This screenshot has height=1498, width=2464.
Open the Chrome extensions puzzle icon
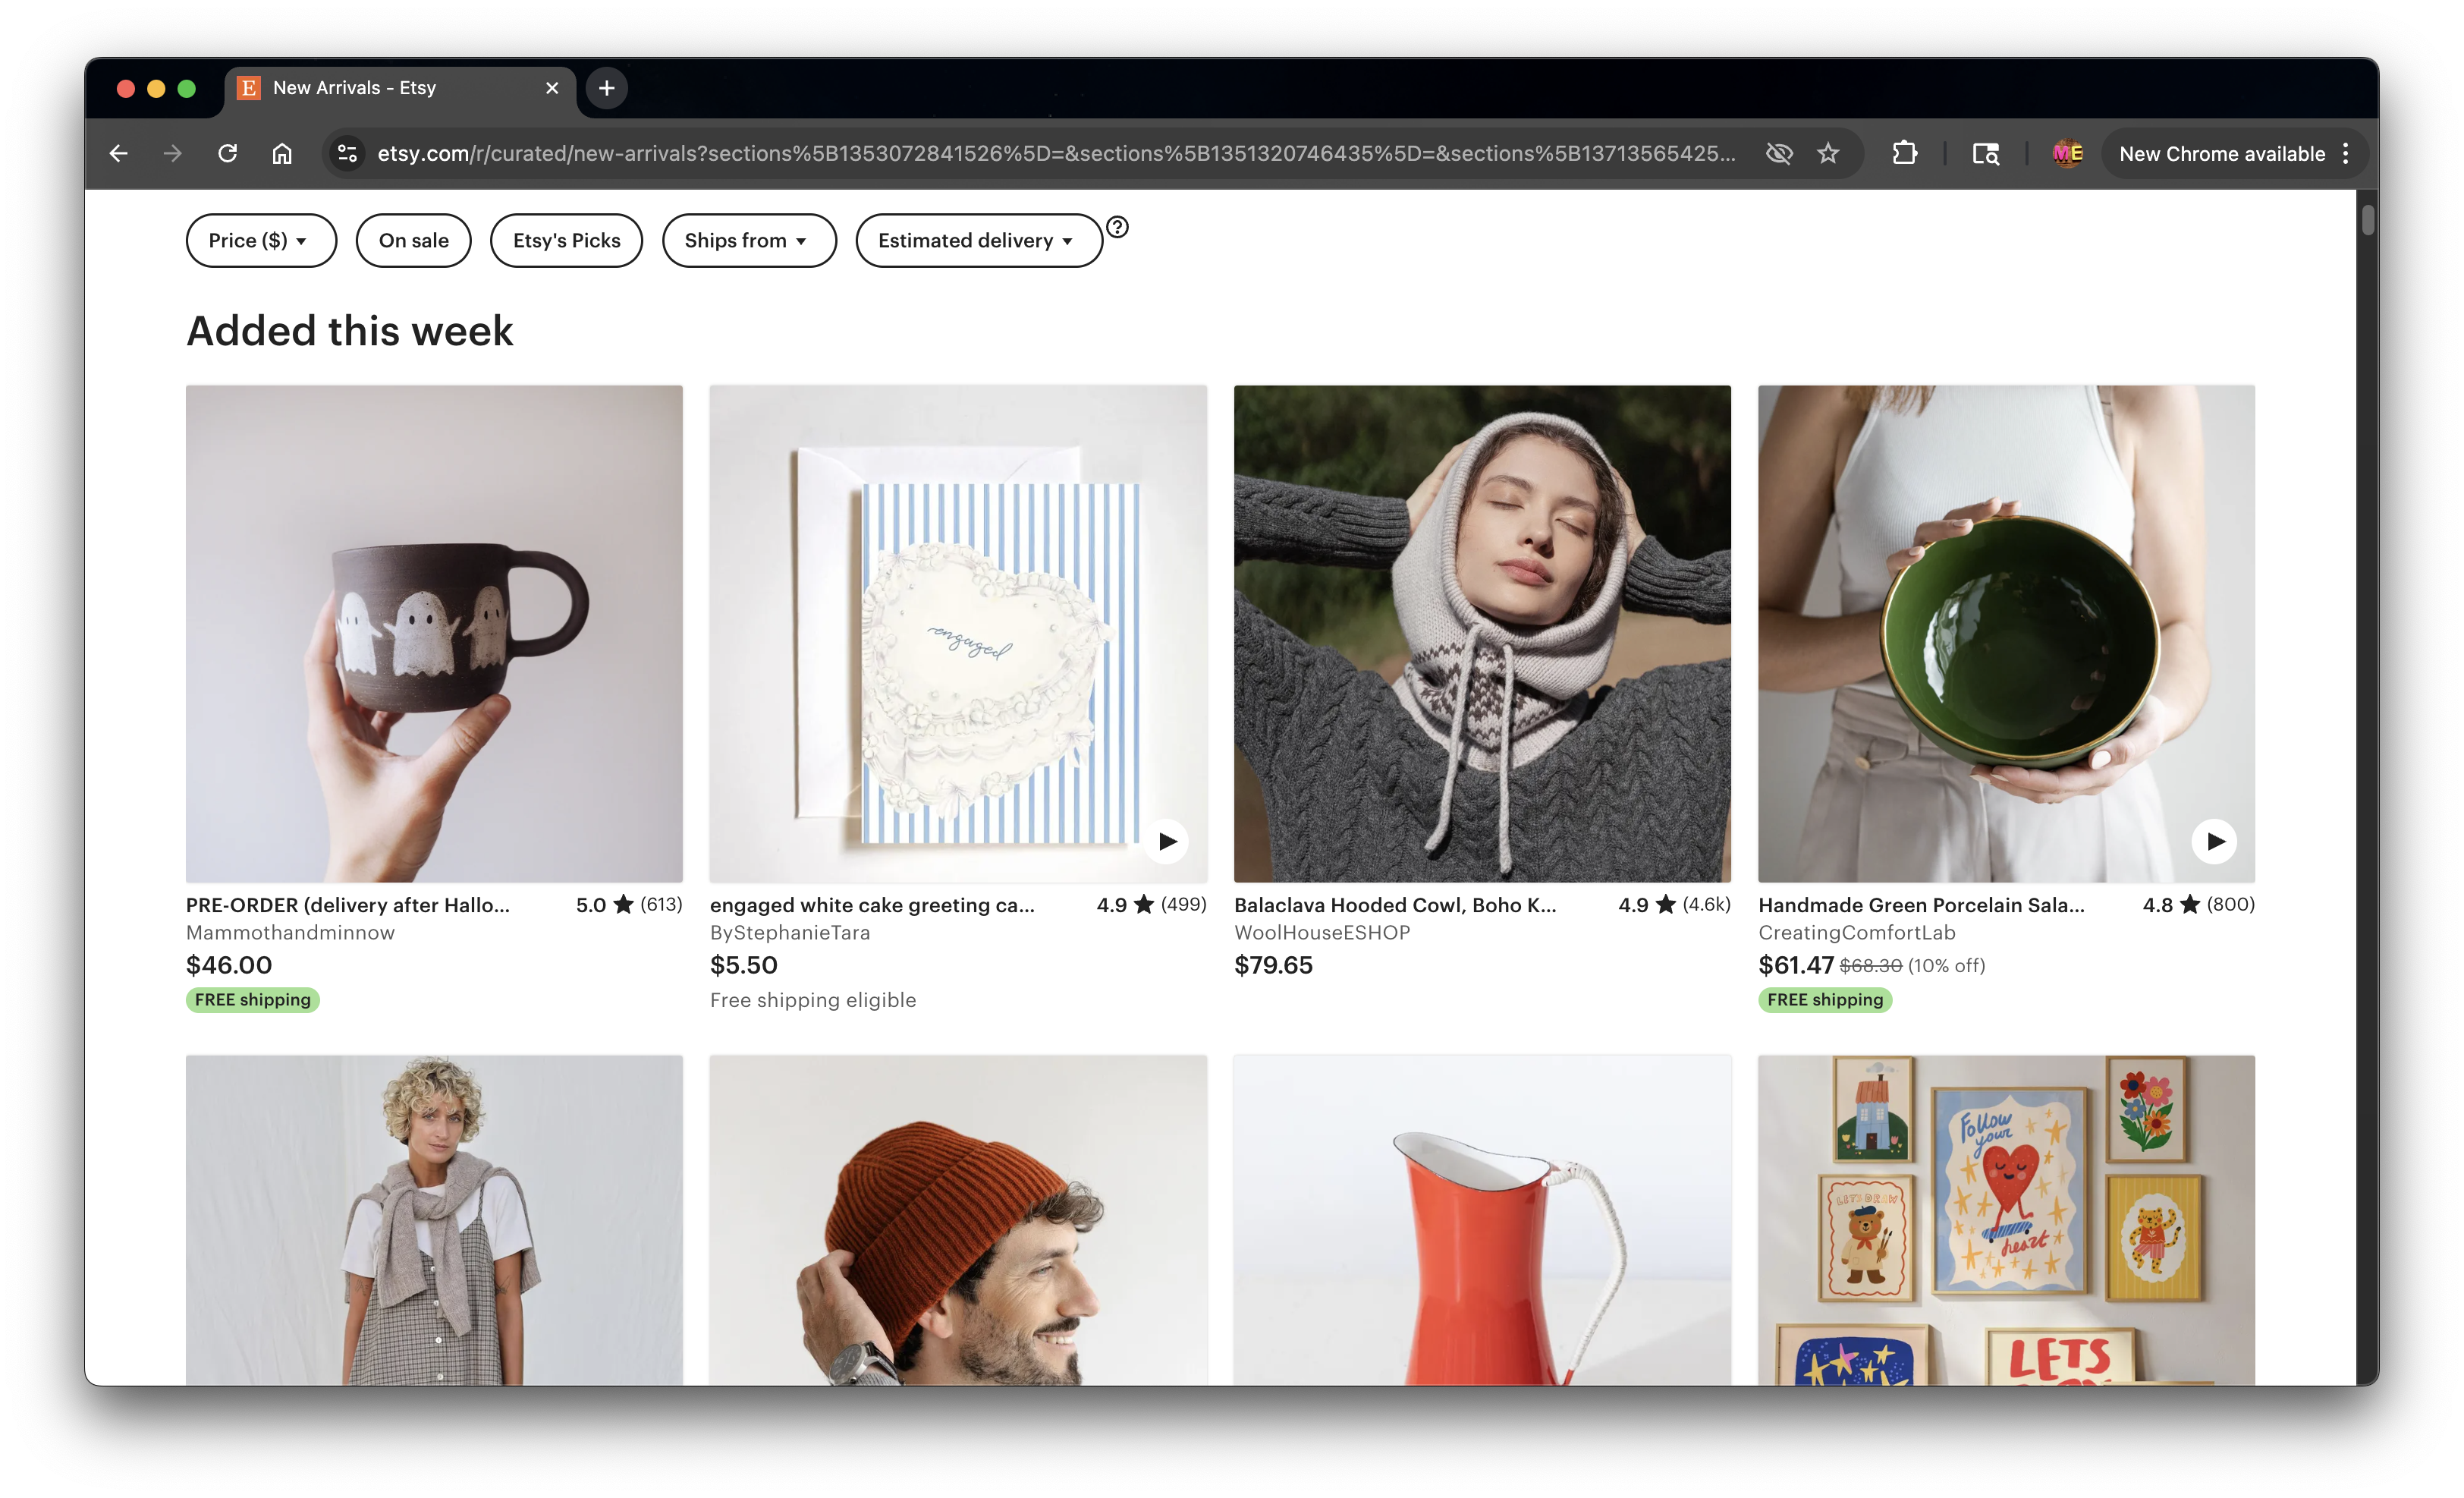[x=1904, y=153]
